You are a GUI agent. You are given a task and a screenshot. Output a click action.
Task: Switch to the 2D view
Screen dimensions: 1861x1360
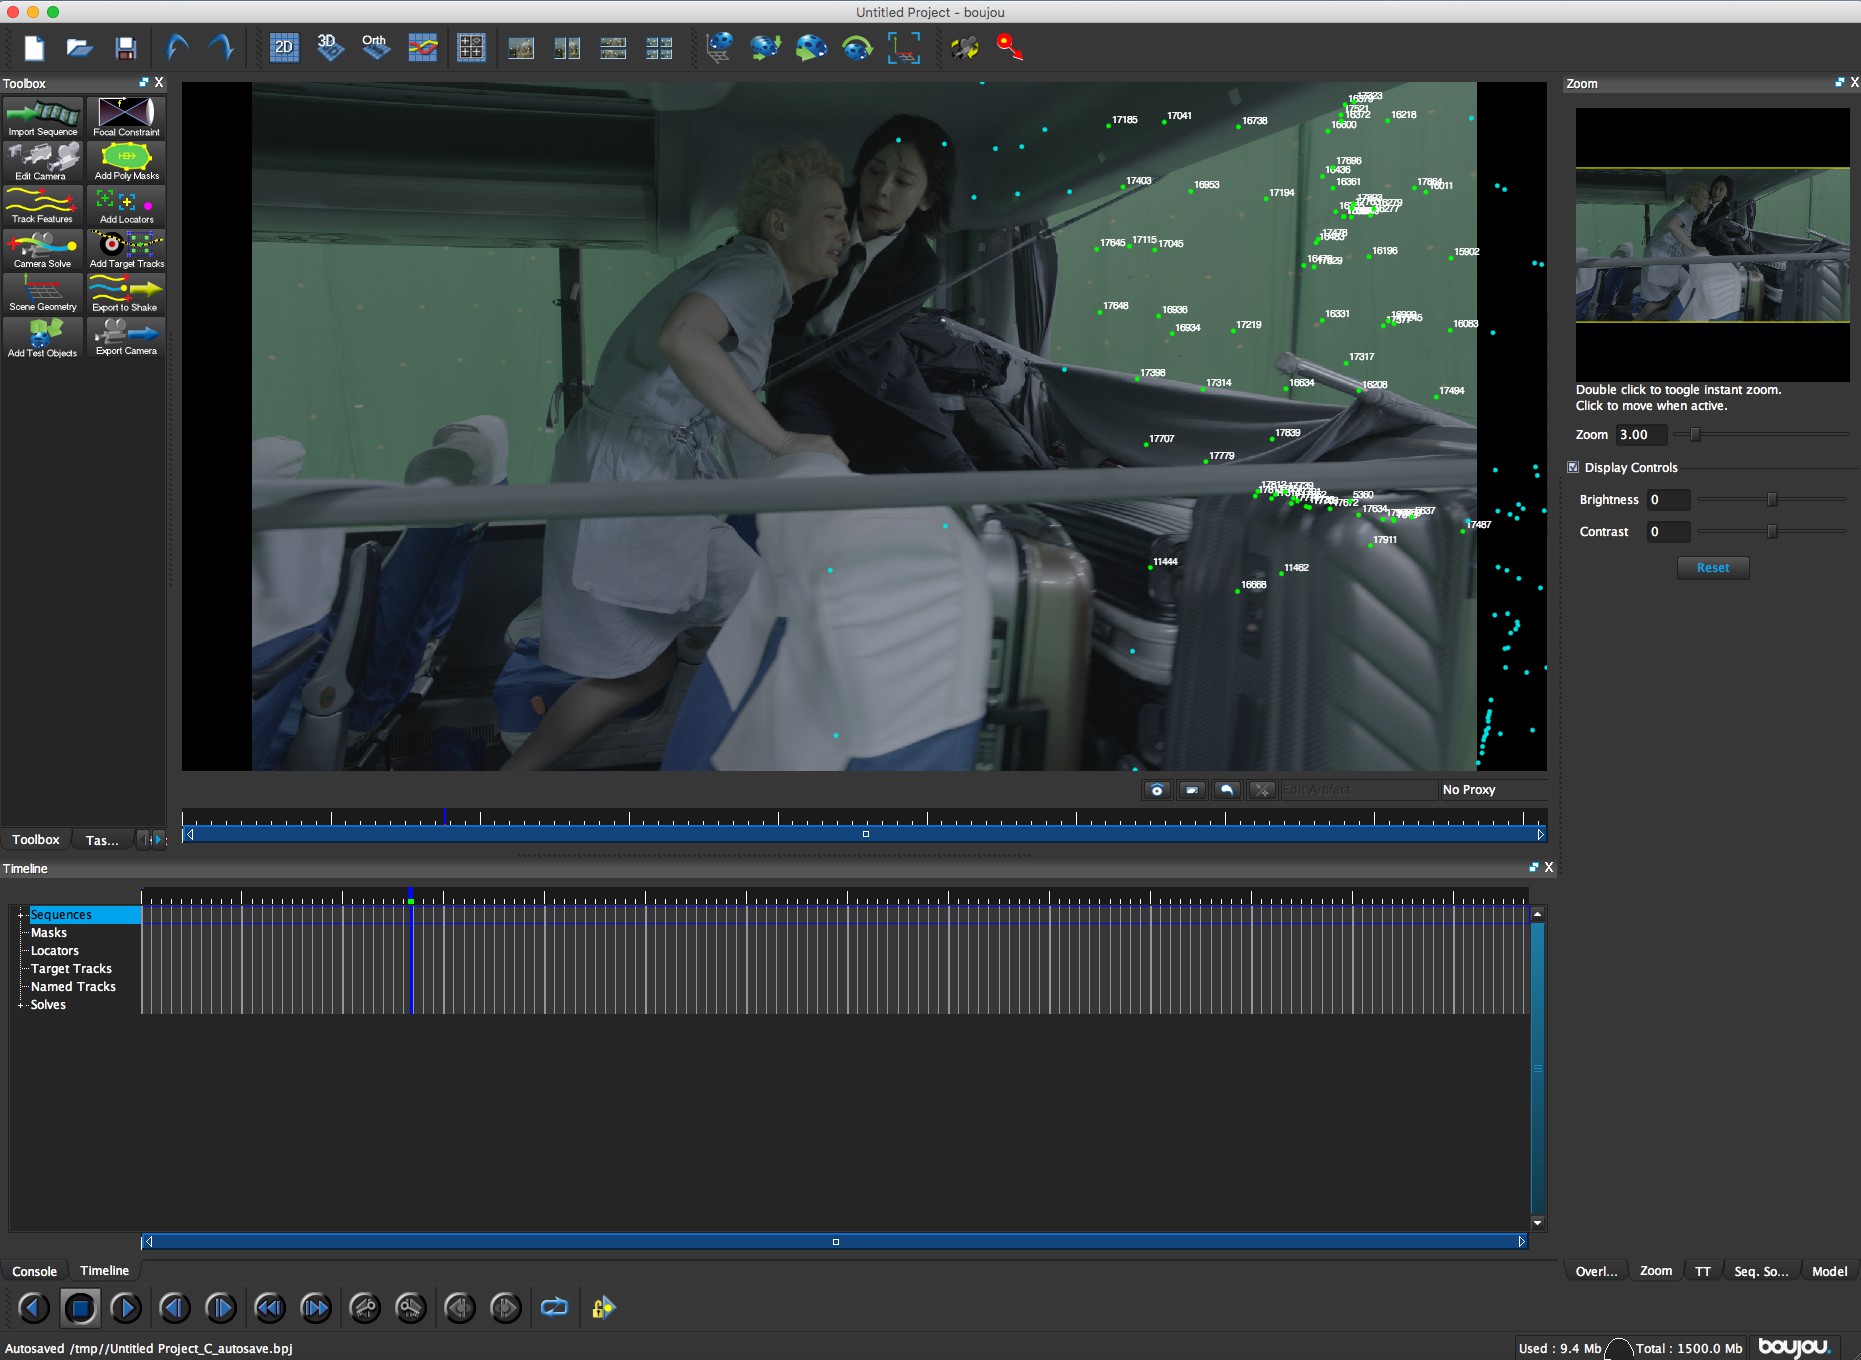pos(284,48)
